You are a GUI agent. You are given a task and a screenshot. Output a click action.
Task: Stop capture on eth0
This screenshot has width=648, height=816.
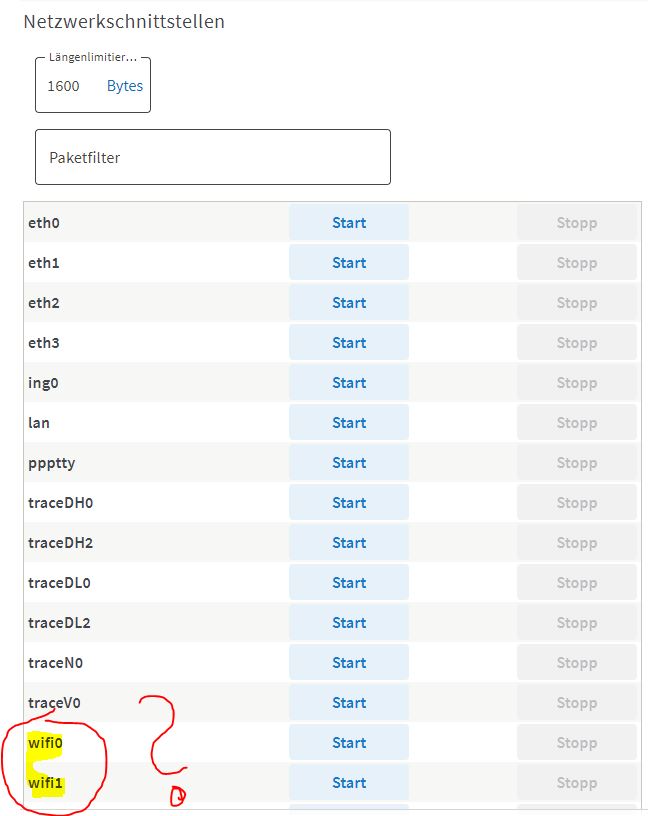tap(577, 223)
